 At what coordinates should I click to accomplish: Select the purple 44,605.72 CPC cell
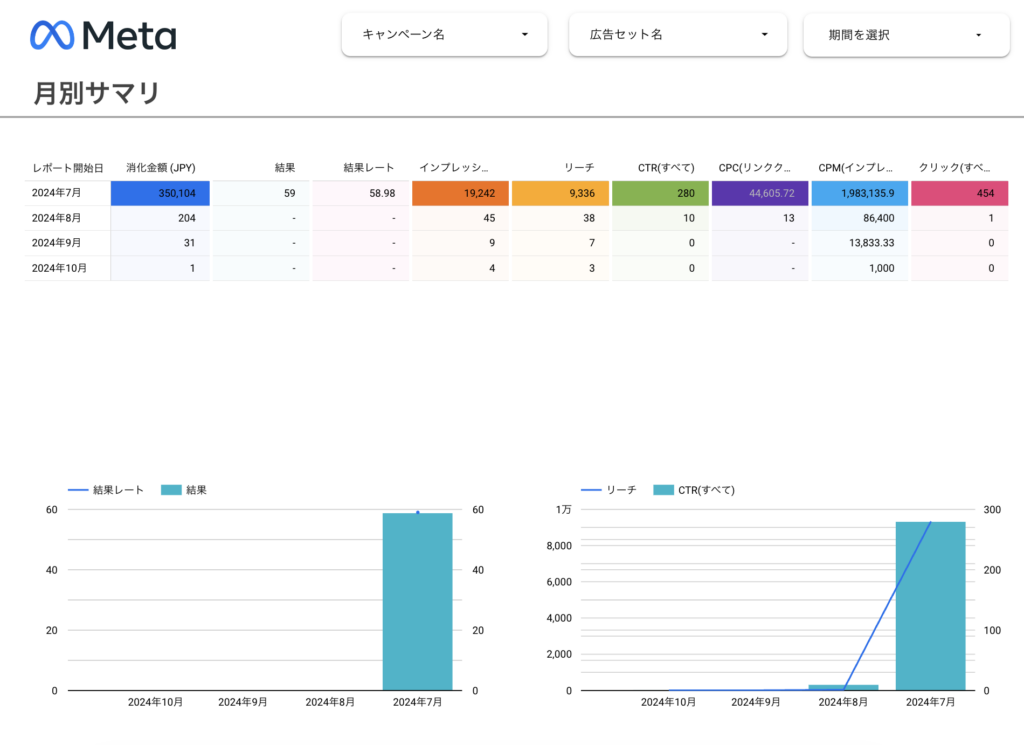click(759, 193)
